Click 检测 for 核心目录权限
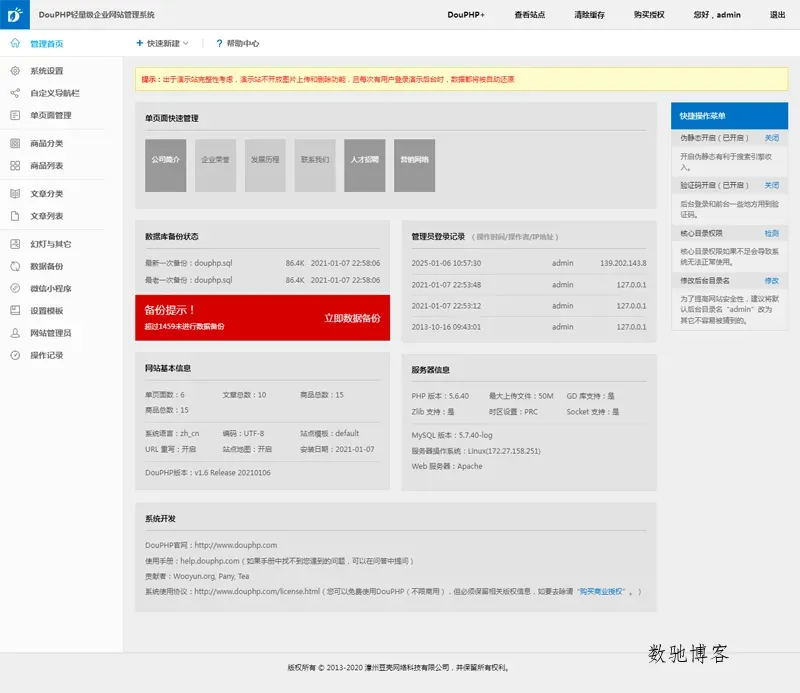 click(x=771, y=233)
